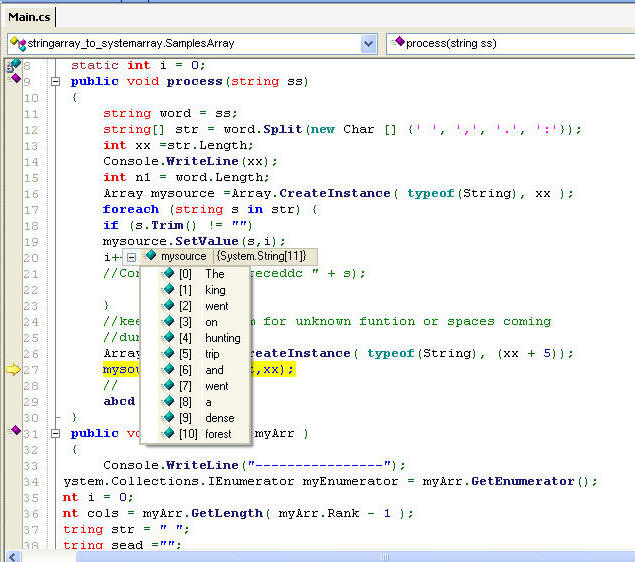Collapse the method outline on line 31
The width and height of the screenshot is (635, 562).
[x=56, y=434]
